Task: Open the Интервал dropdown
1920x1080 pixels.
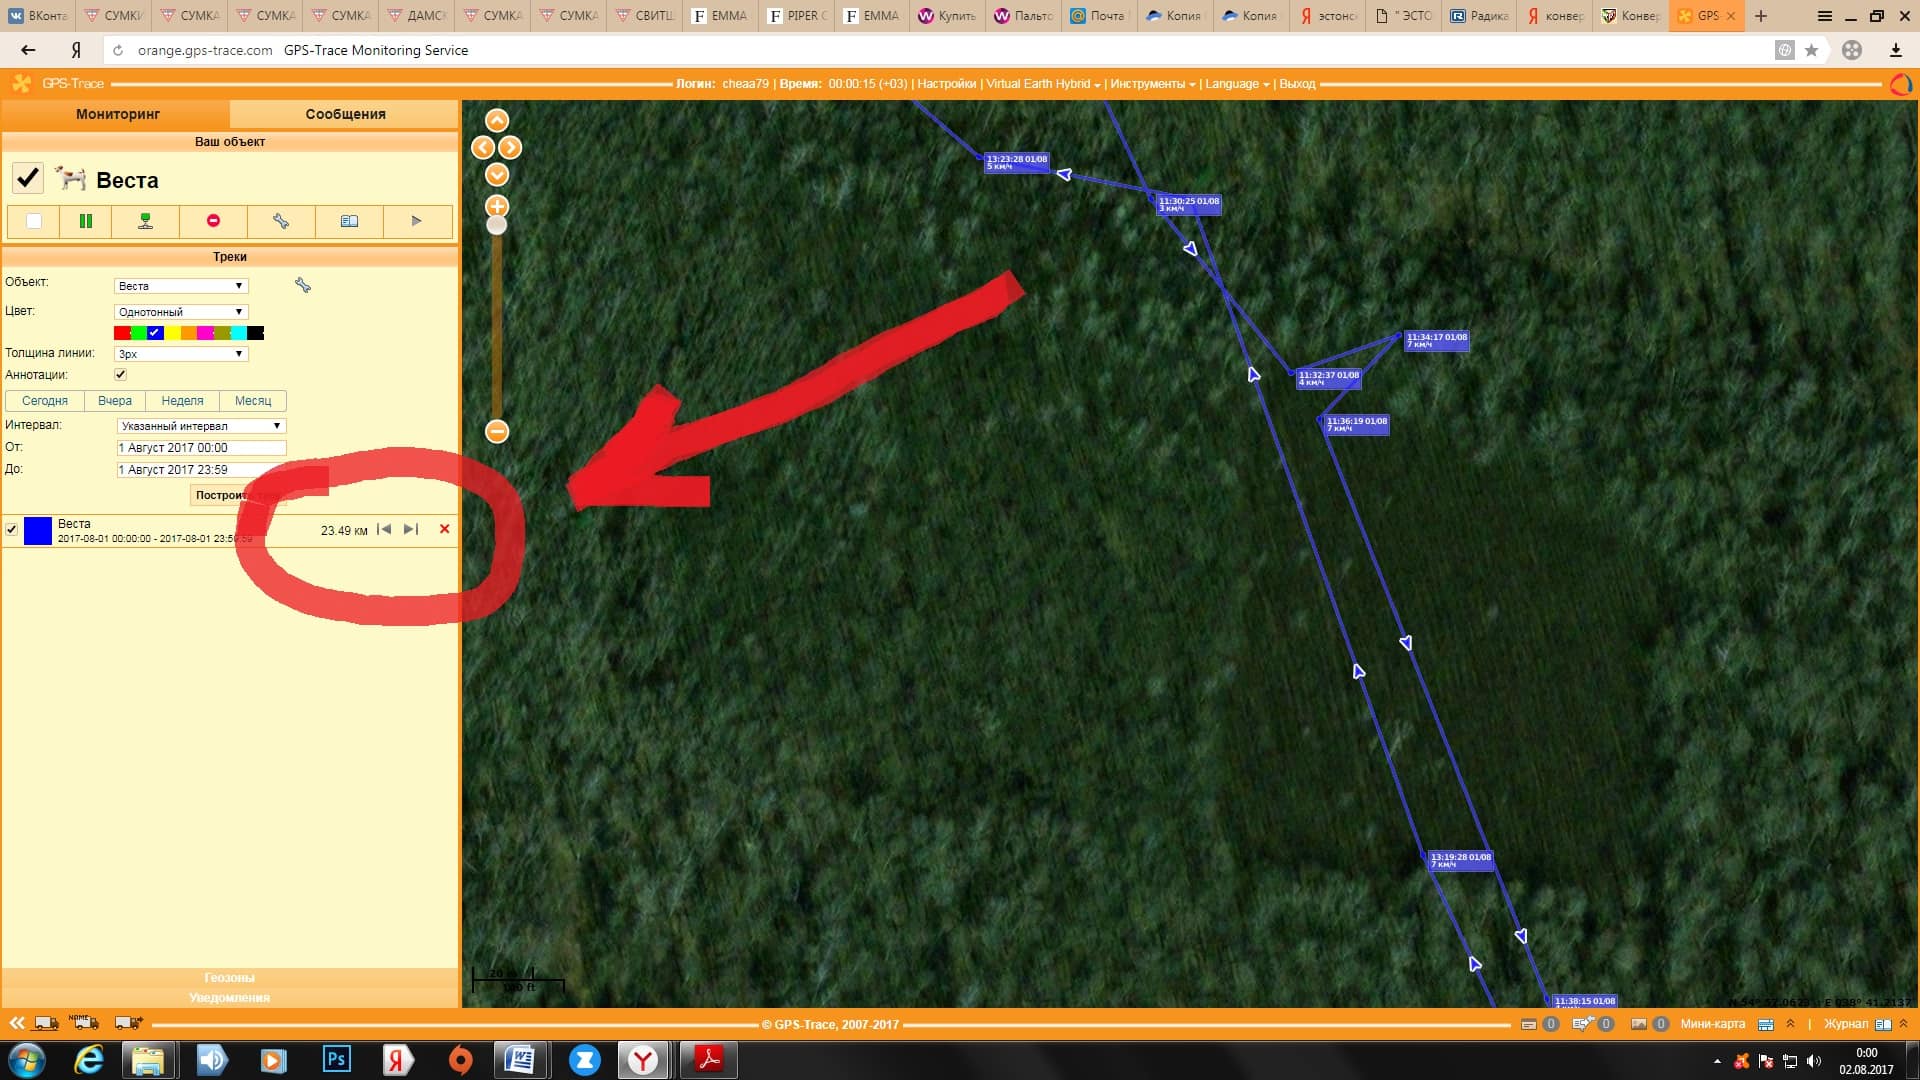Action: [x=201, y=426]
